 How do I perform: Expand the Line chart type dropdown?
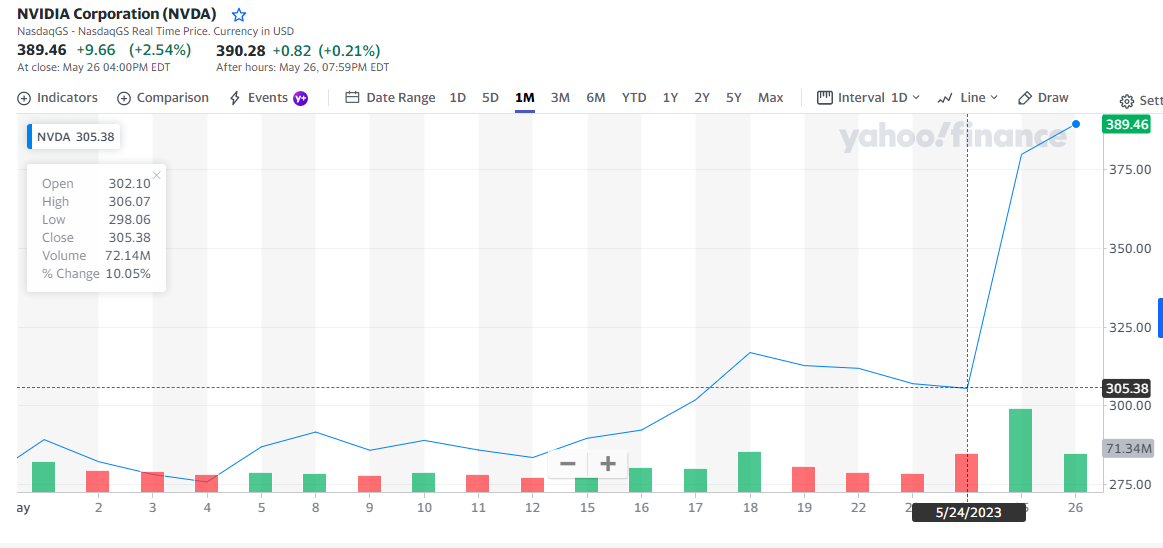click(x=968, y=98)
